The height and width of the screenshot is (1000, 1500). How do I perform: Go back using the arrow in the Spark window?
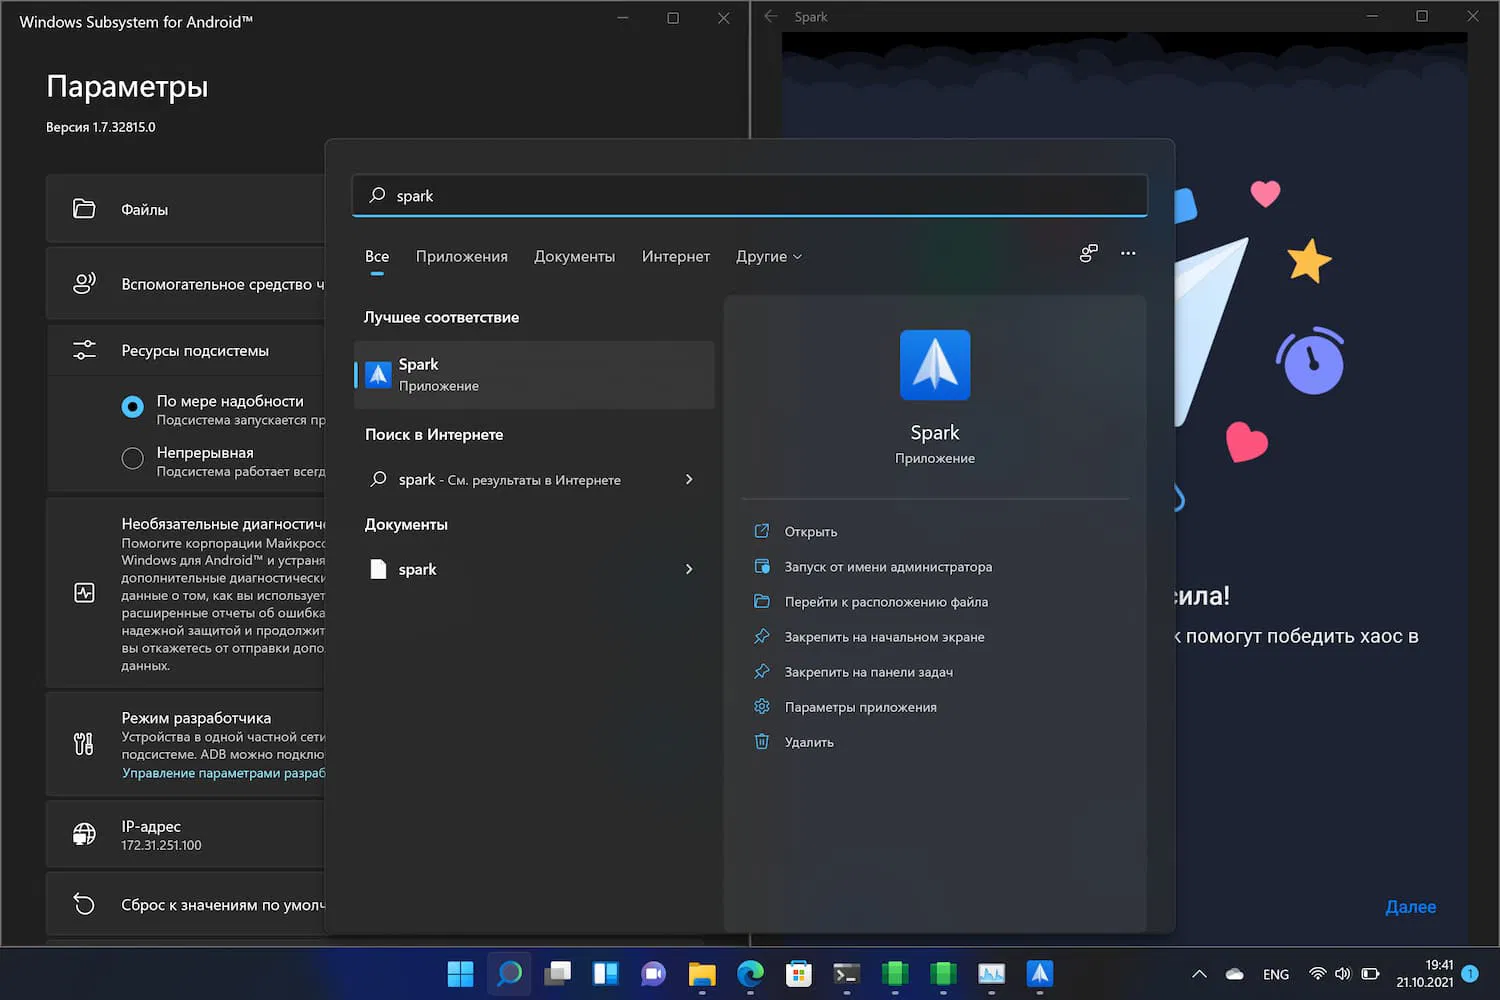click(771, 16)
